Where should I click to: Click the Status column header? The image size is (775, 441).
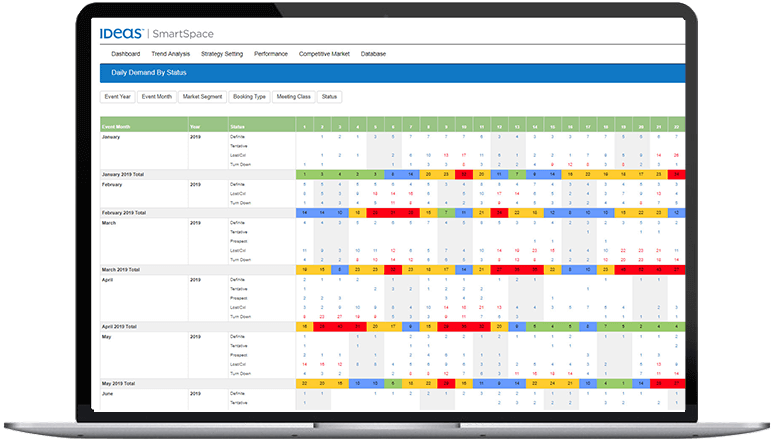coord(237,127)
